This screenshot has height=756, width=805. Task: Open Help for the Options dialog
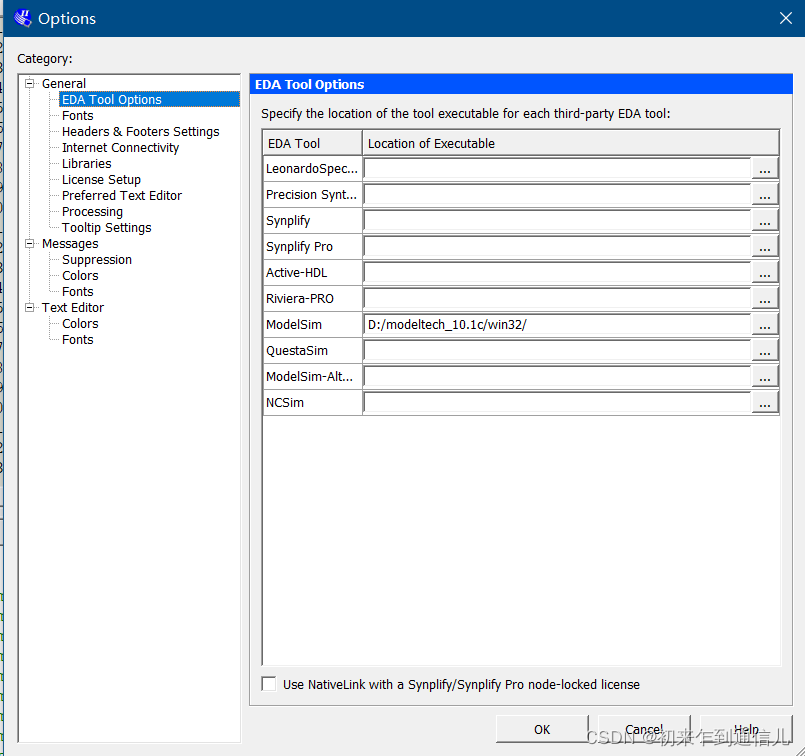tap(746, 729)
